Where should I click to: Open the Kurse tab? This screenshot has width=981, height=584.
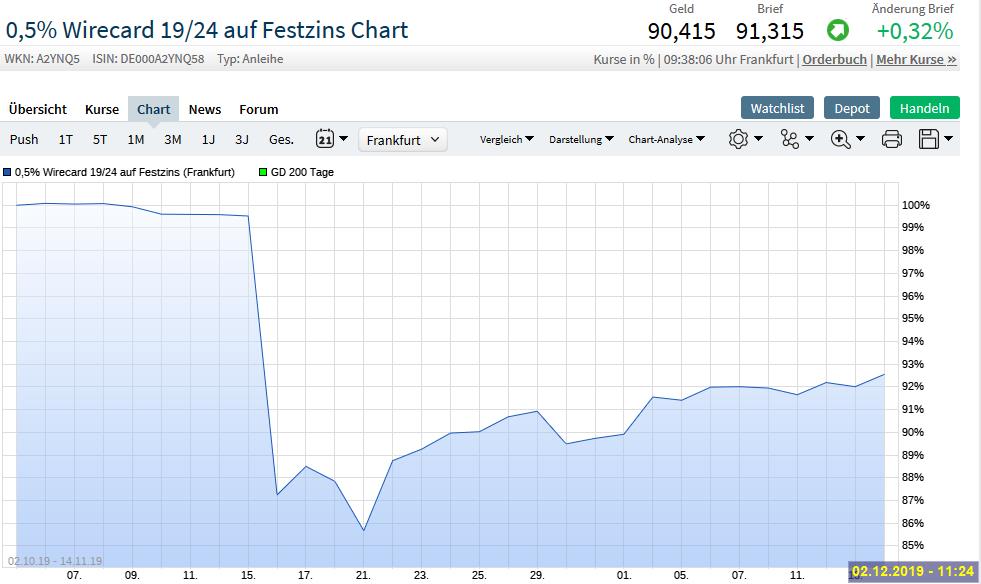click(x=102, y=109)
